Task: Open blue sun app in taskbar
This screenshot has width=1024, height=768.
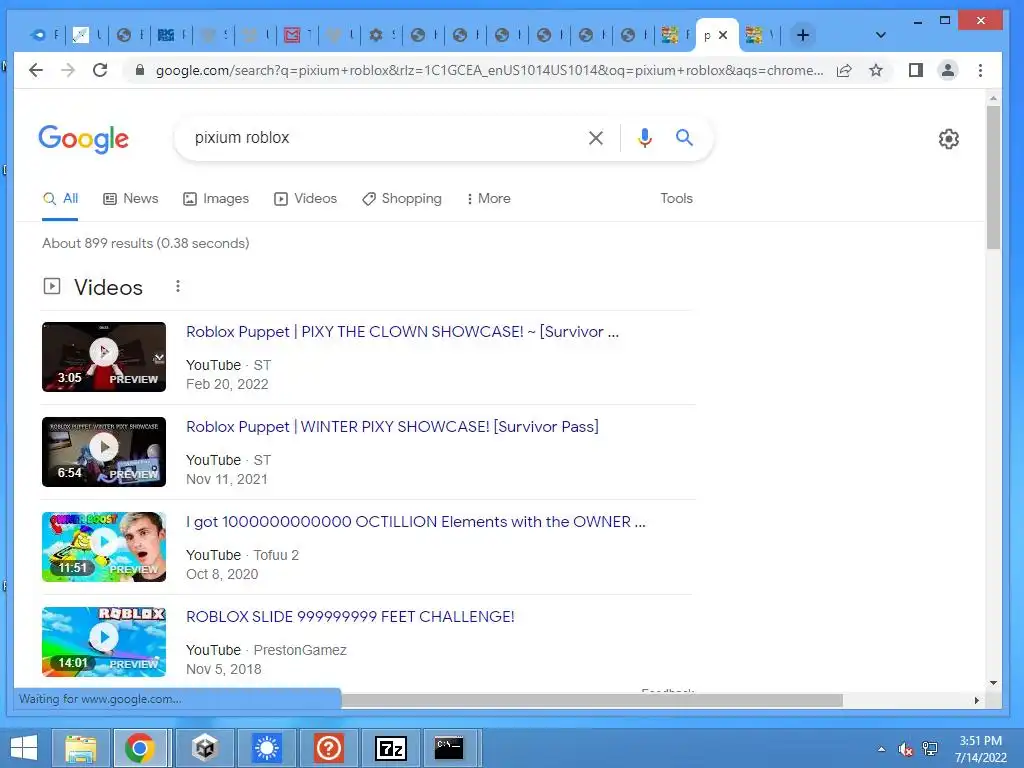Action: [266, 748]
